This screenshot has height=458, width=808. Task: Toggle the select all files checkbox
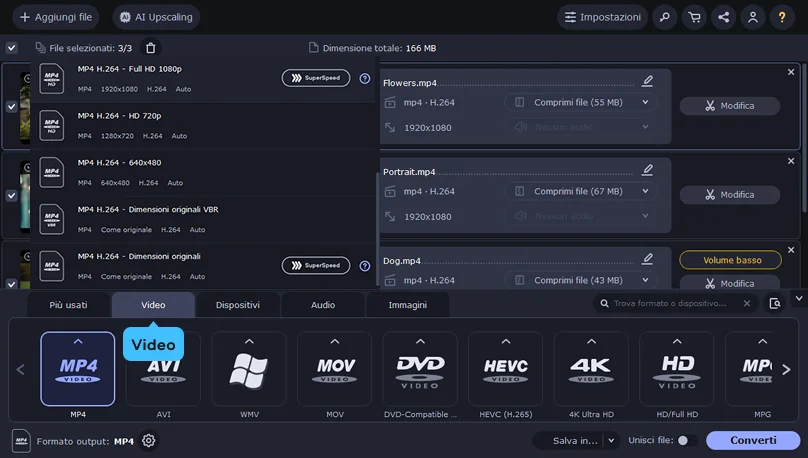11,48
